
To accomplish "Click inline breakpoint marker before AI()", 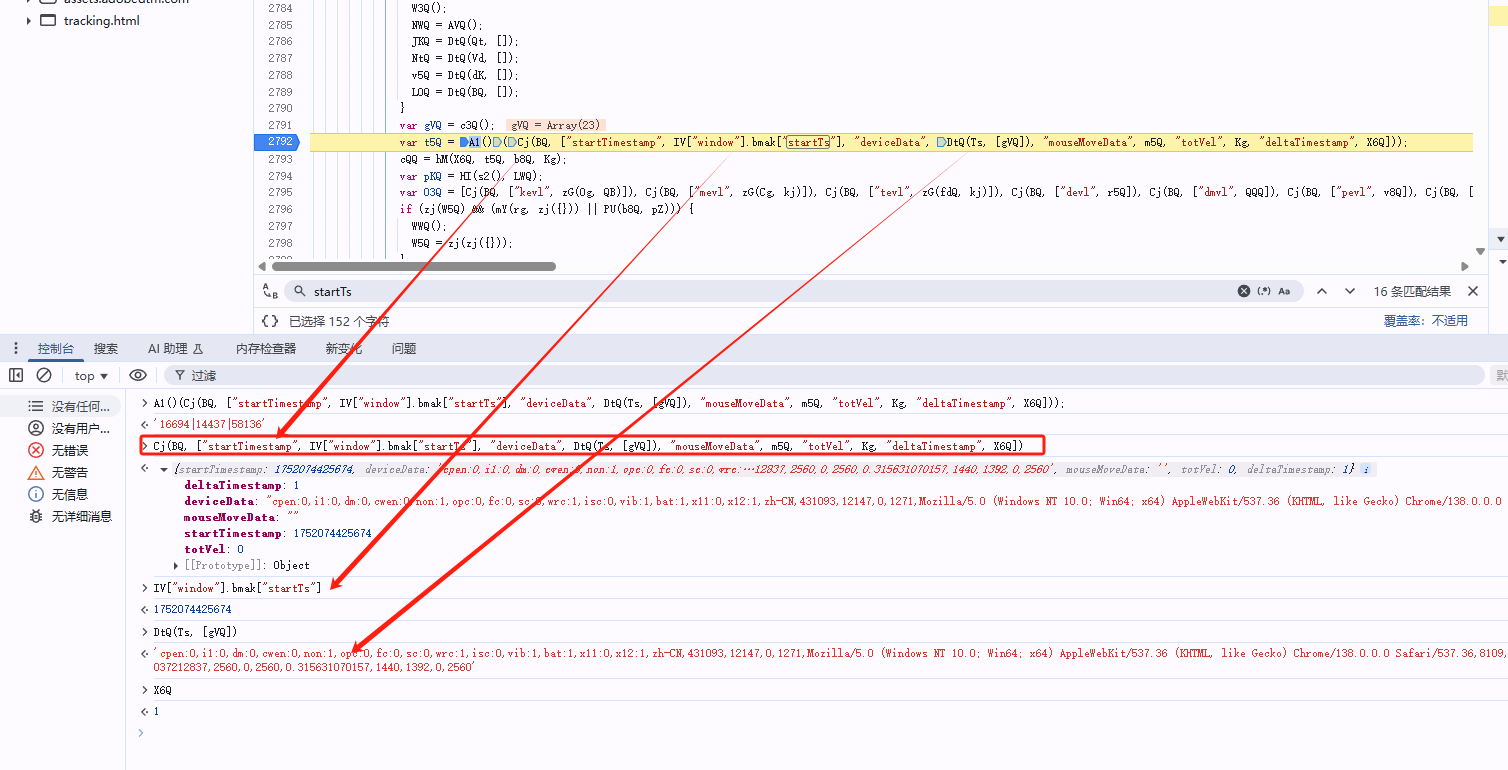I will pyautogui.click(x=465, y=143).
